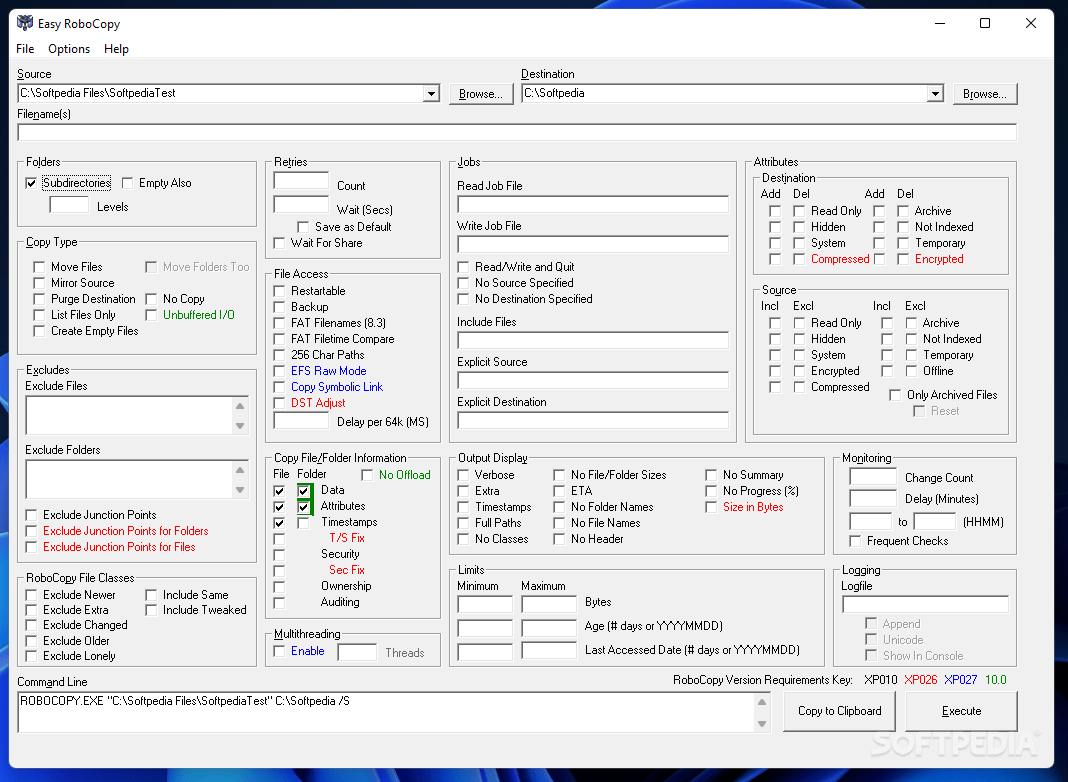
Task: Click the Include Files field
Action: click(593, 340)
